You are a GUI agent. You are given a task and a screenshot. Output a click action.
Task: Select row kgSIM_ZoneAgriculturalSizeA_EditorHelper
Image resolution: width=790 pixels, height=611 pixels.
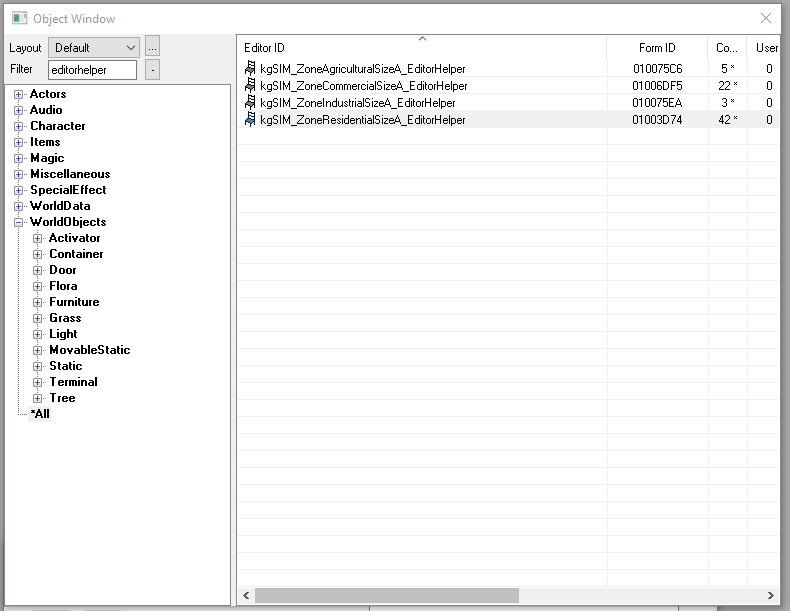click(x=508, y=68)
